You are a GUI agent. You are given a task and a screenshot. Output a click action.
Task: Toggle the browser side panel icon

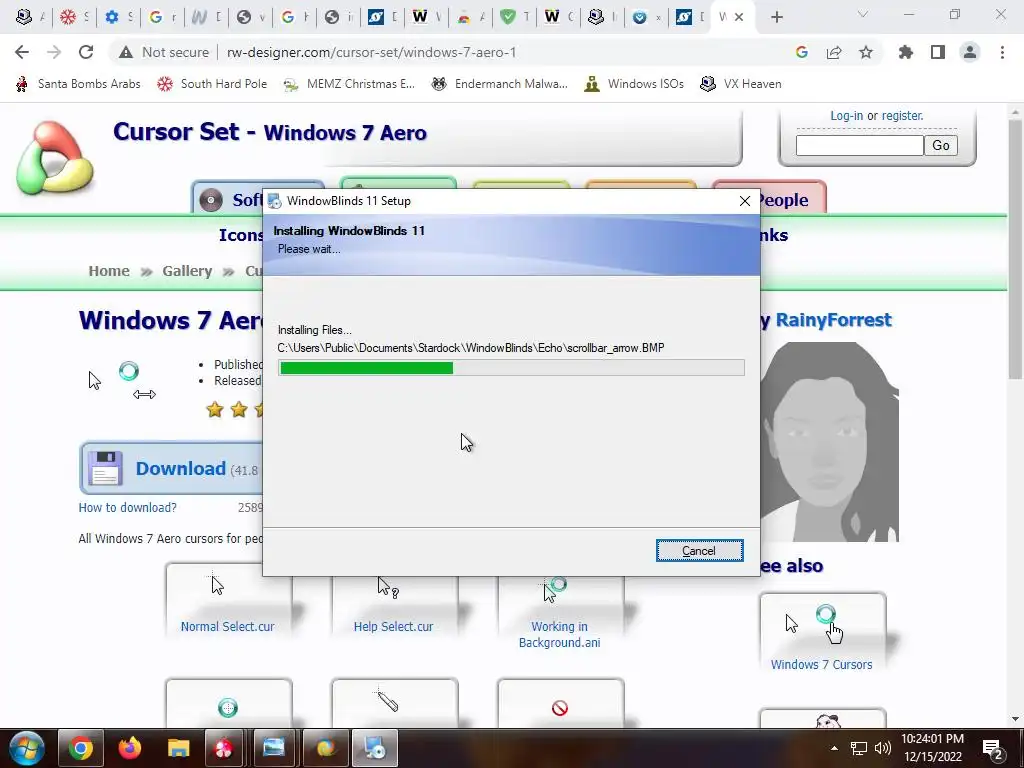pos(938,52)
